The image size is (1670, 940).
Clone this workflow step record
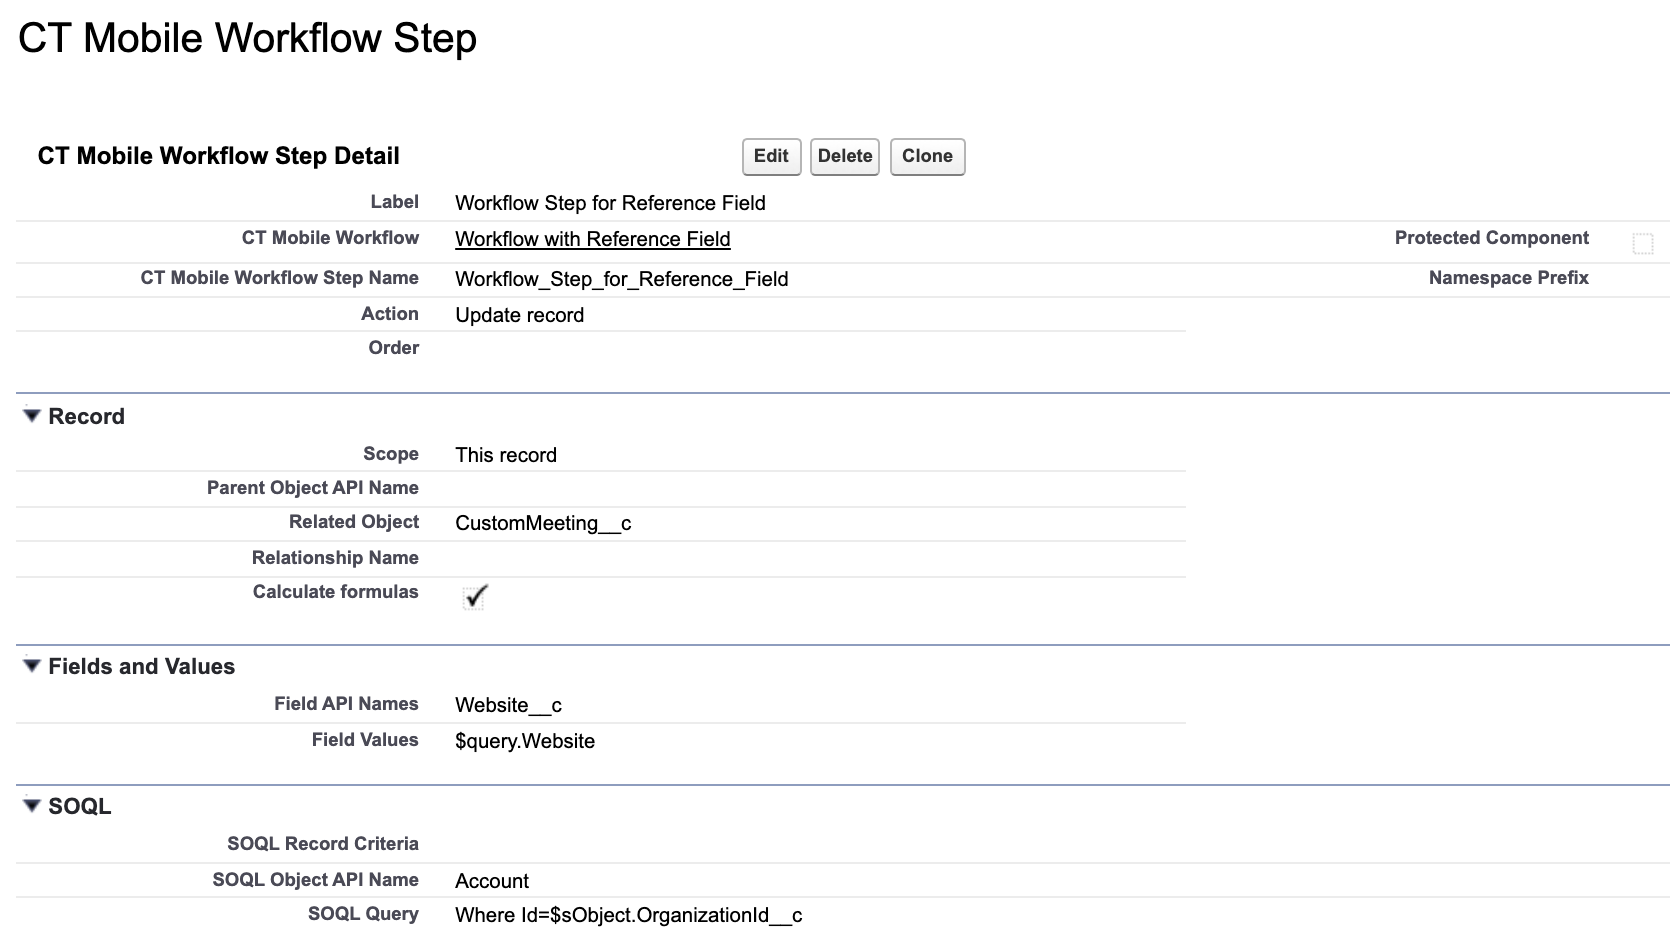pyautogui.click(x=926, y=156)
